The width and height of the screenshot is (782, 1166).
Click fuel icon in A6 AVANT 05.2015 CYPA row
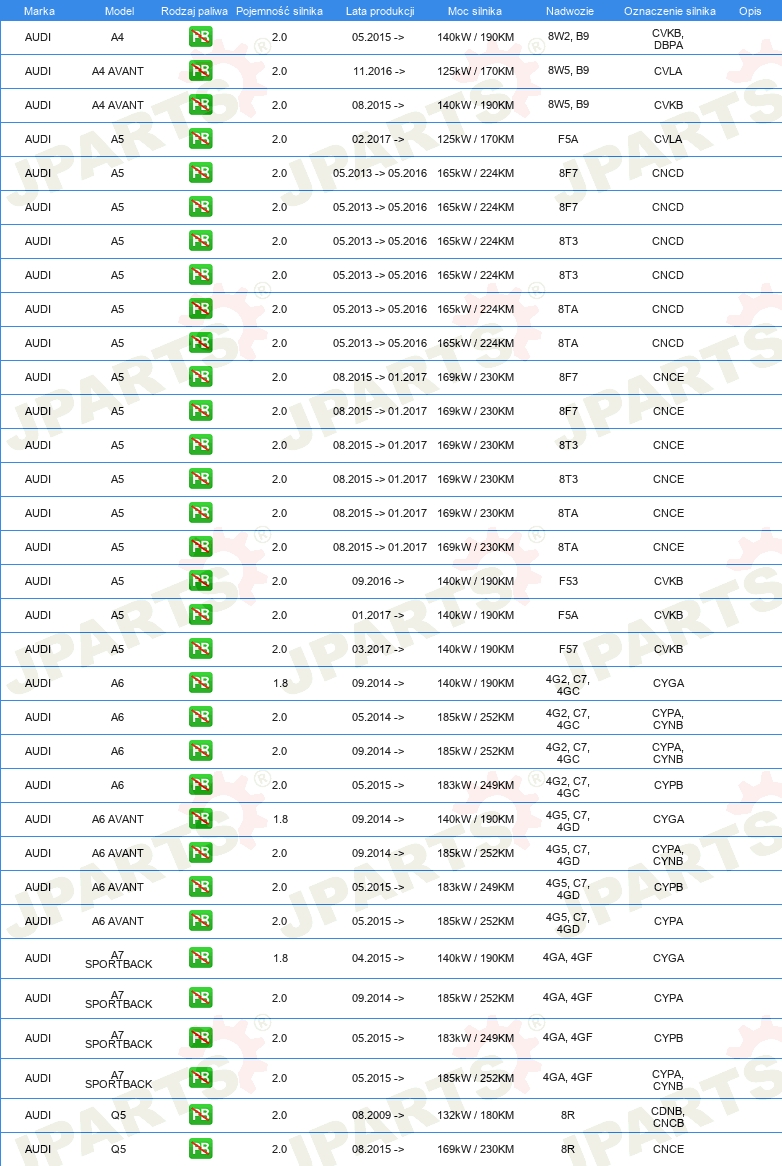(x=201, y=921)
